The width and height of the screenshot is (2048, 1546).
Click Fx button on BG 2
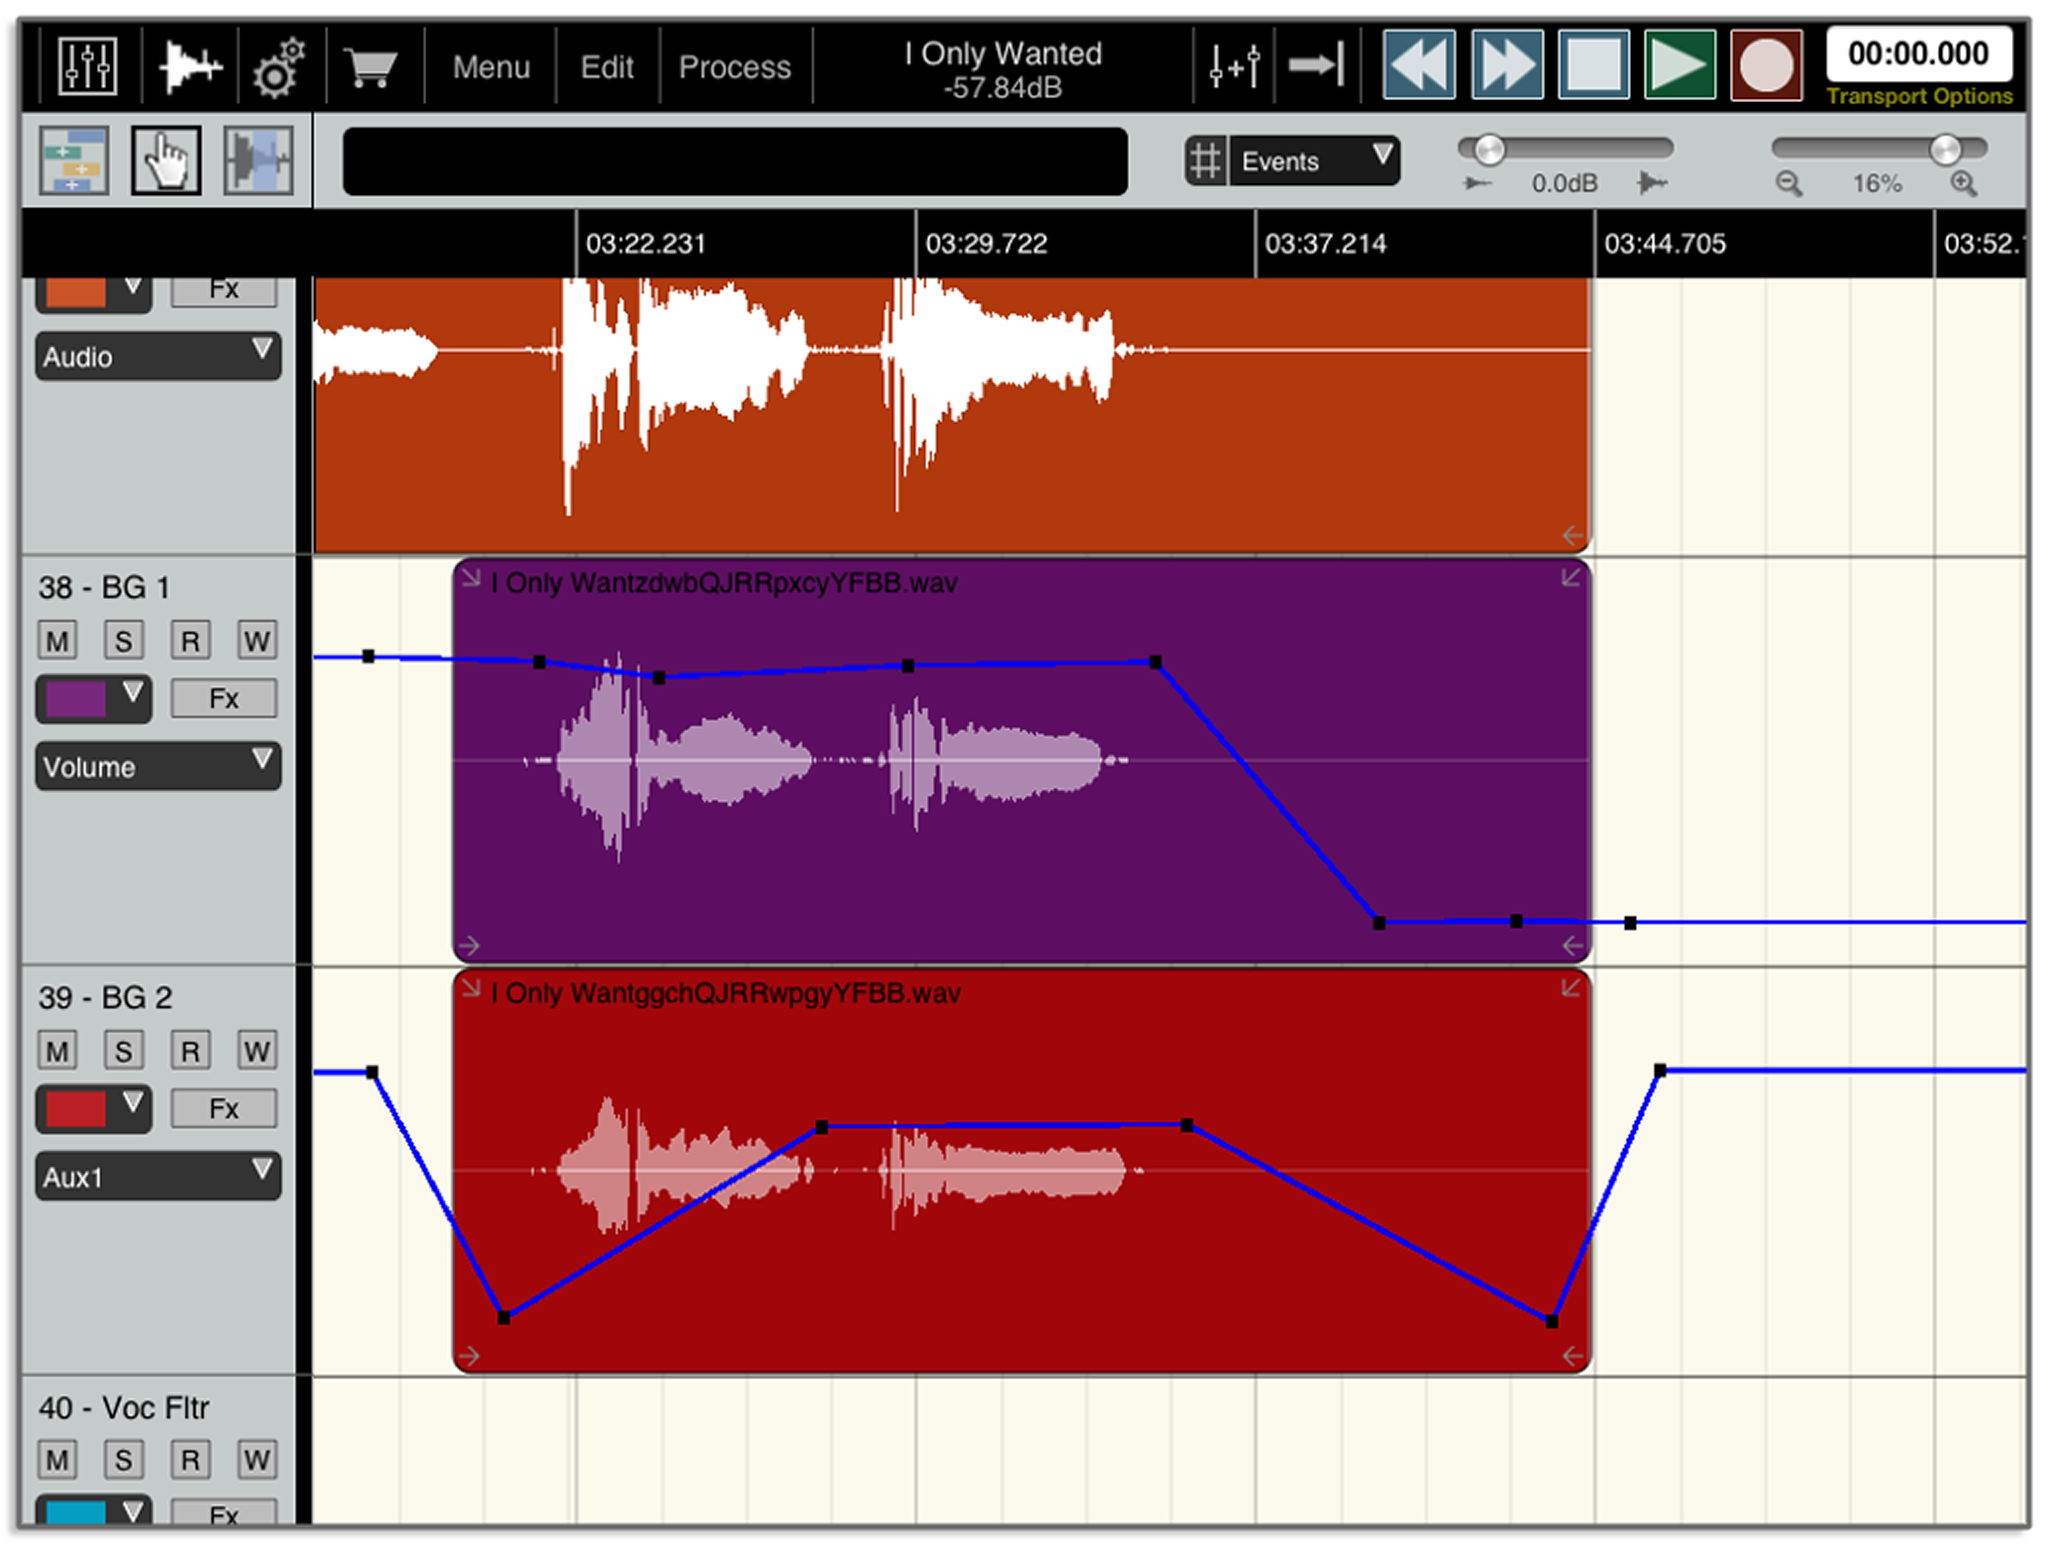click(x=224, y=1109)
